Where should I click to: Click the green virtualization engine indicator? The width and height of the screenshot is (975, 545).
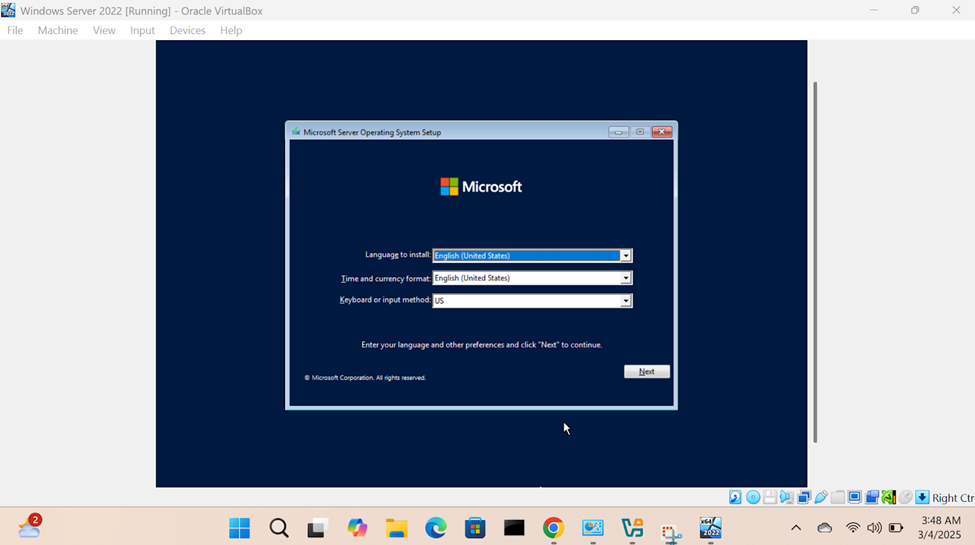pyautogui.click(x=889, y=497)
